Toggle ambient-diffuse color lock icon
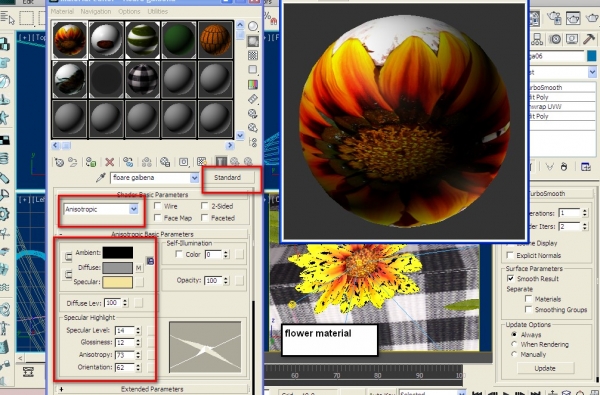Viewport: 600px width, 395px height. pos(67,256)
